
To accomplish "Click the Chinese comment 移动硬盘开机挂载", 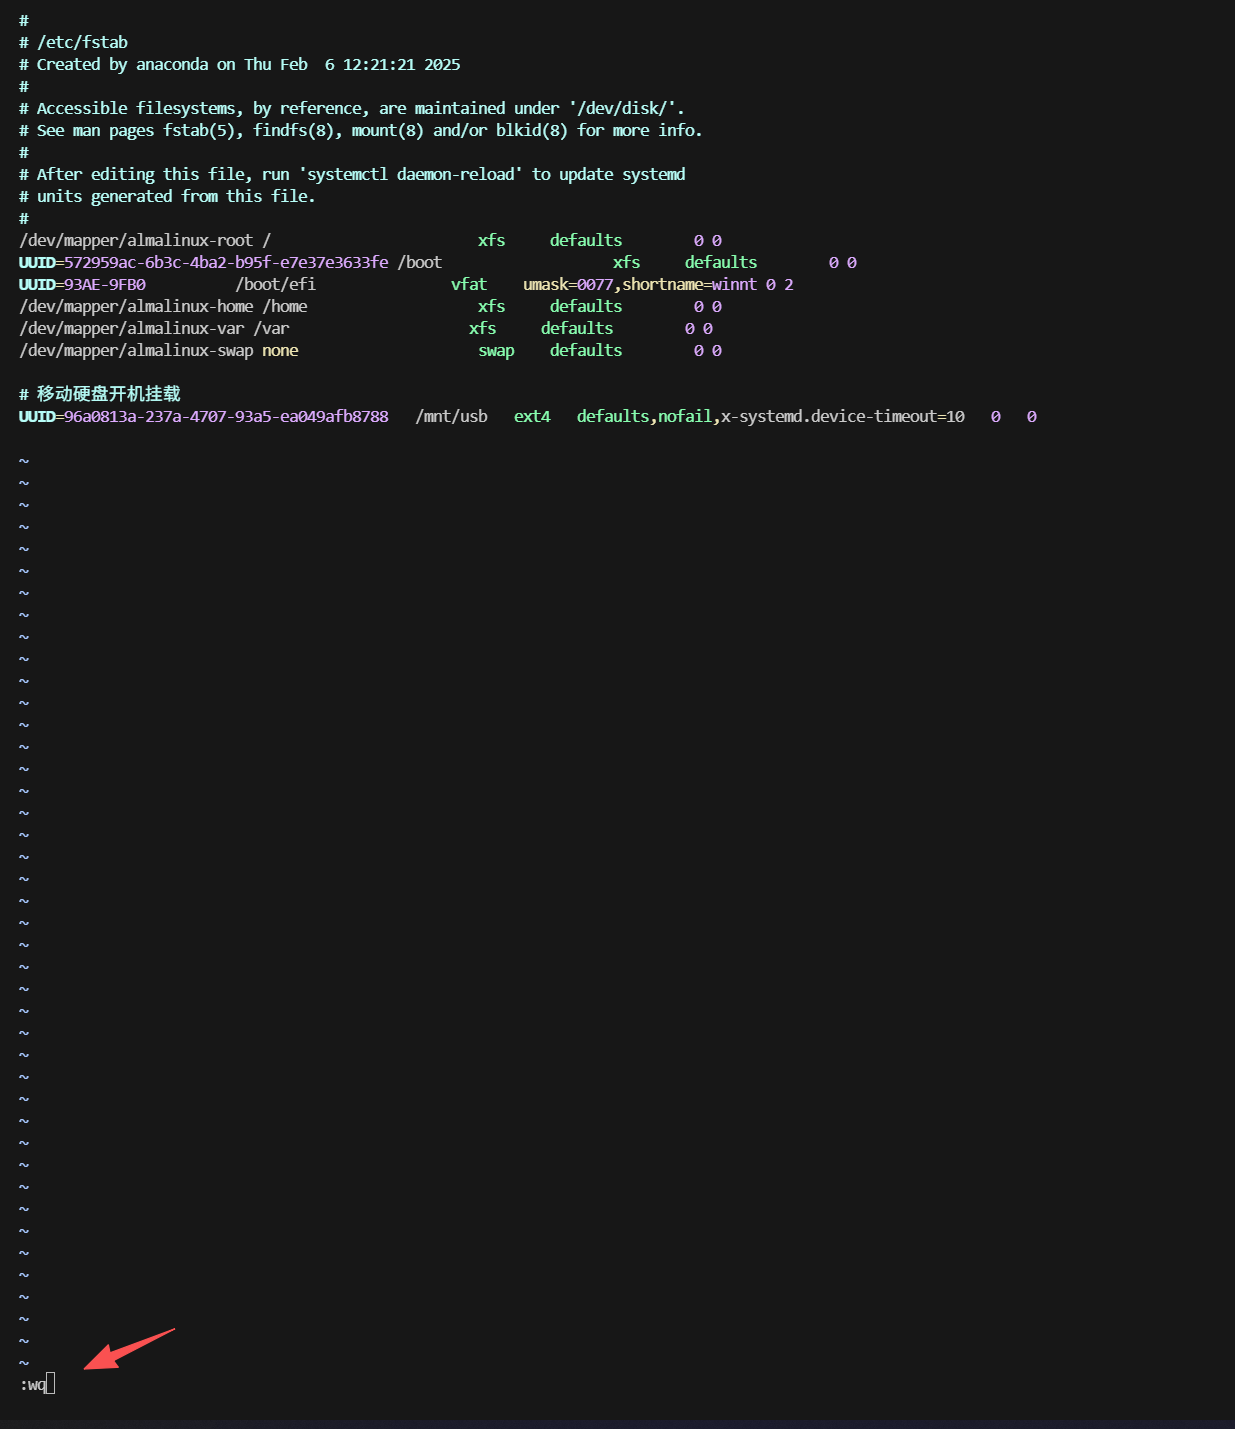I will click(x=108, y=394).
